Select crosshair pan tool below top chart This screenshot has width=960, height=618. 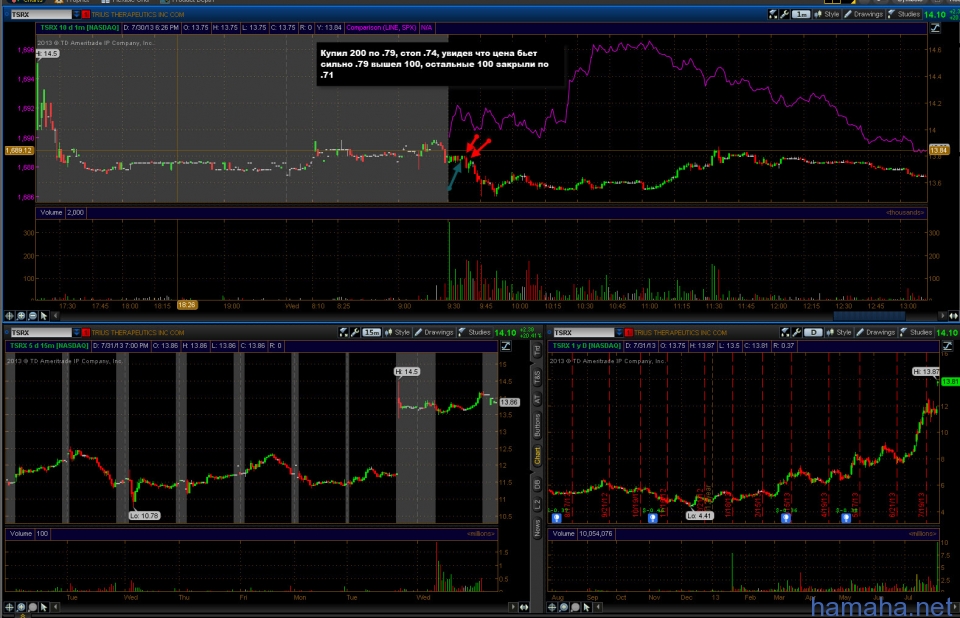pyautogui.click(x=9, y=316)
